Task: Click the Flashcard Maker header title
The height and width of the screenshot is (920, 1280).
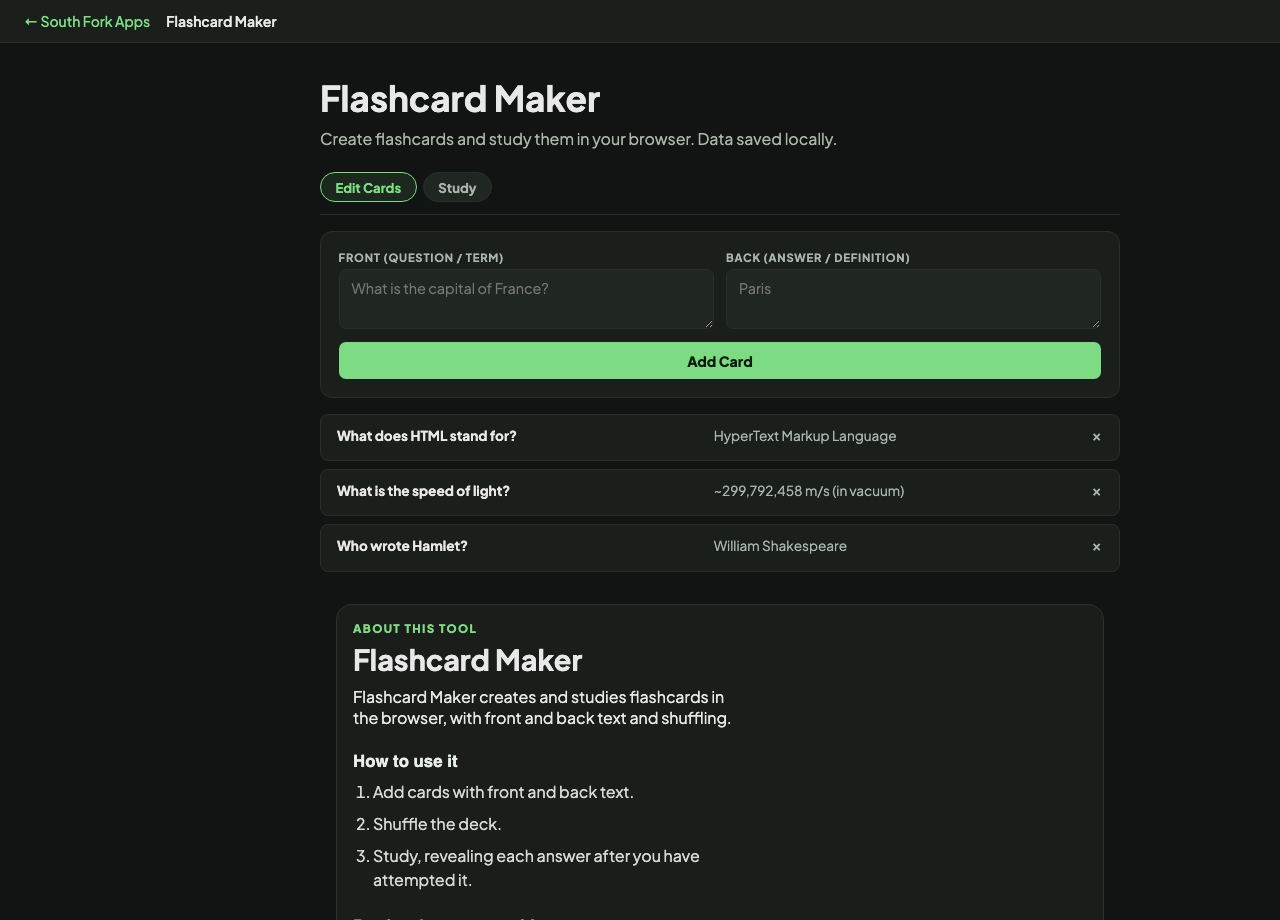Action: point(221,21)
